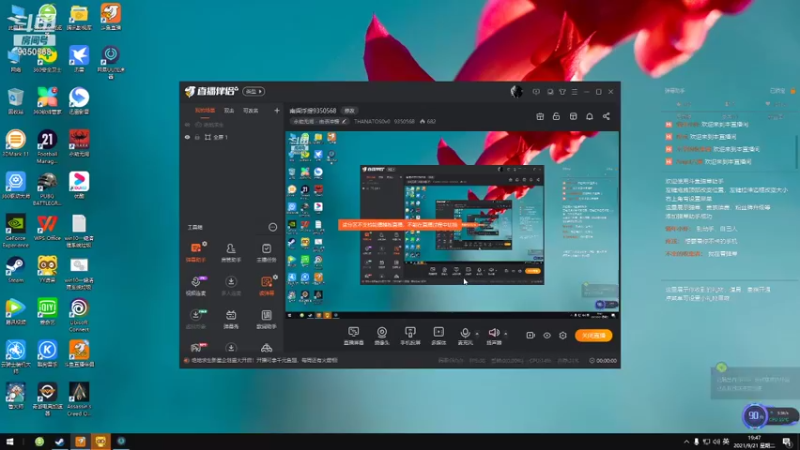800x450 pixels.
Task: Click the 00:00:00 stream timer
Action: coord(603,361)
